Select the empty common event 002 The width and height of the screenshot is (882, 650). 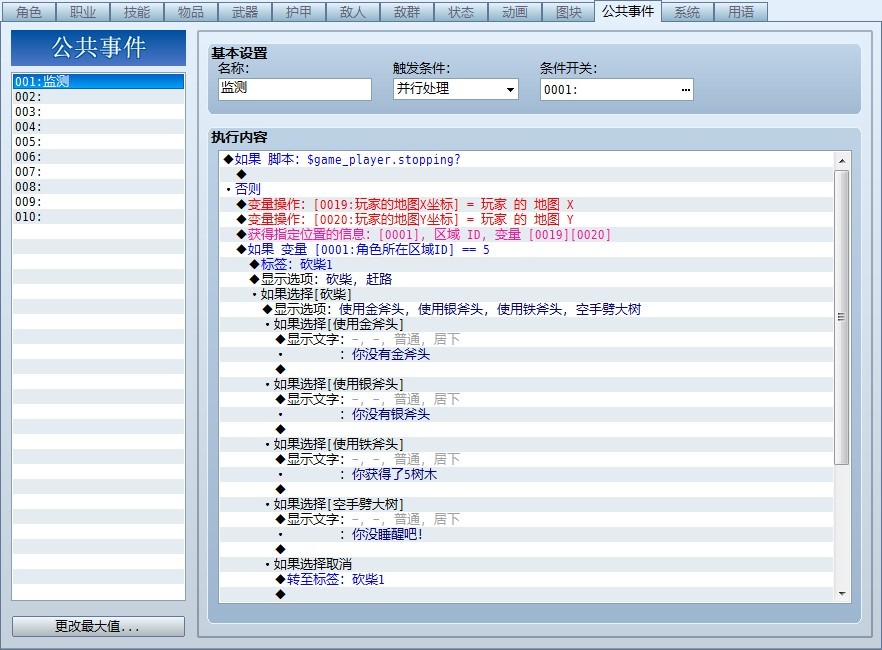tap(98, 97)
